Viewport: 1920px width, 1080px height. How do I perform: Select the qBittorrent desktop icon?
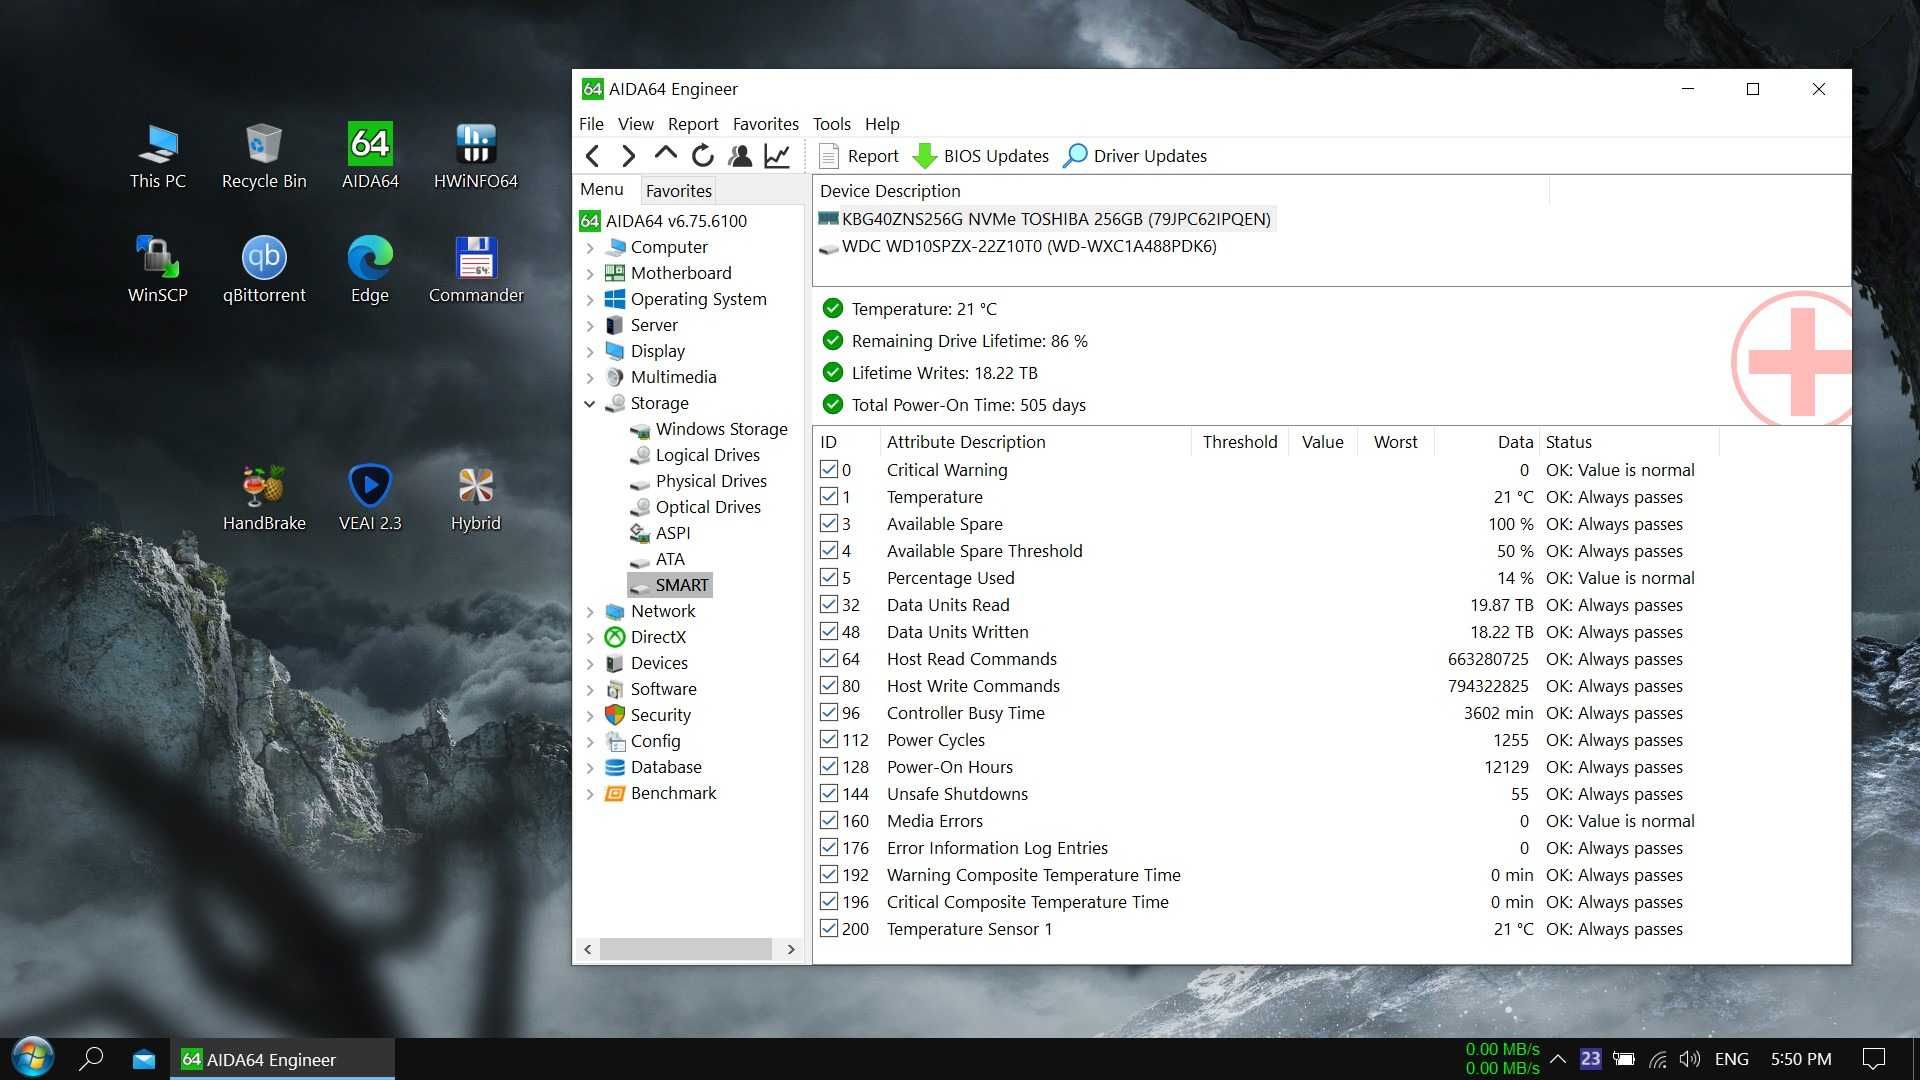click(264, 270)
